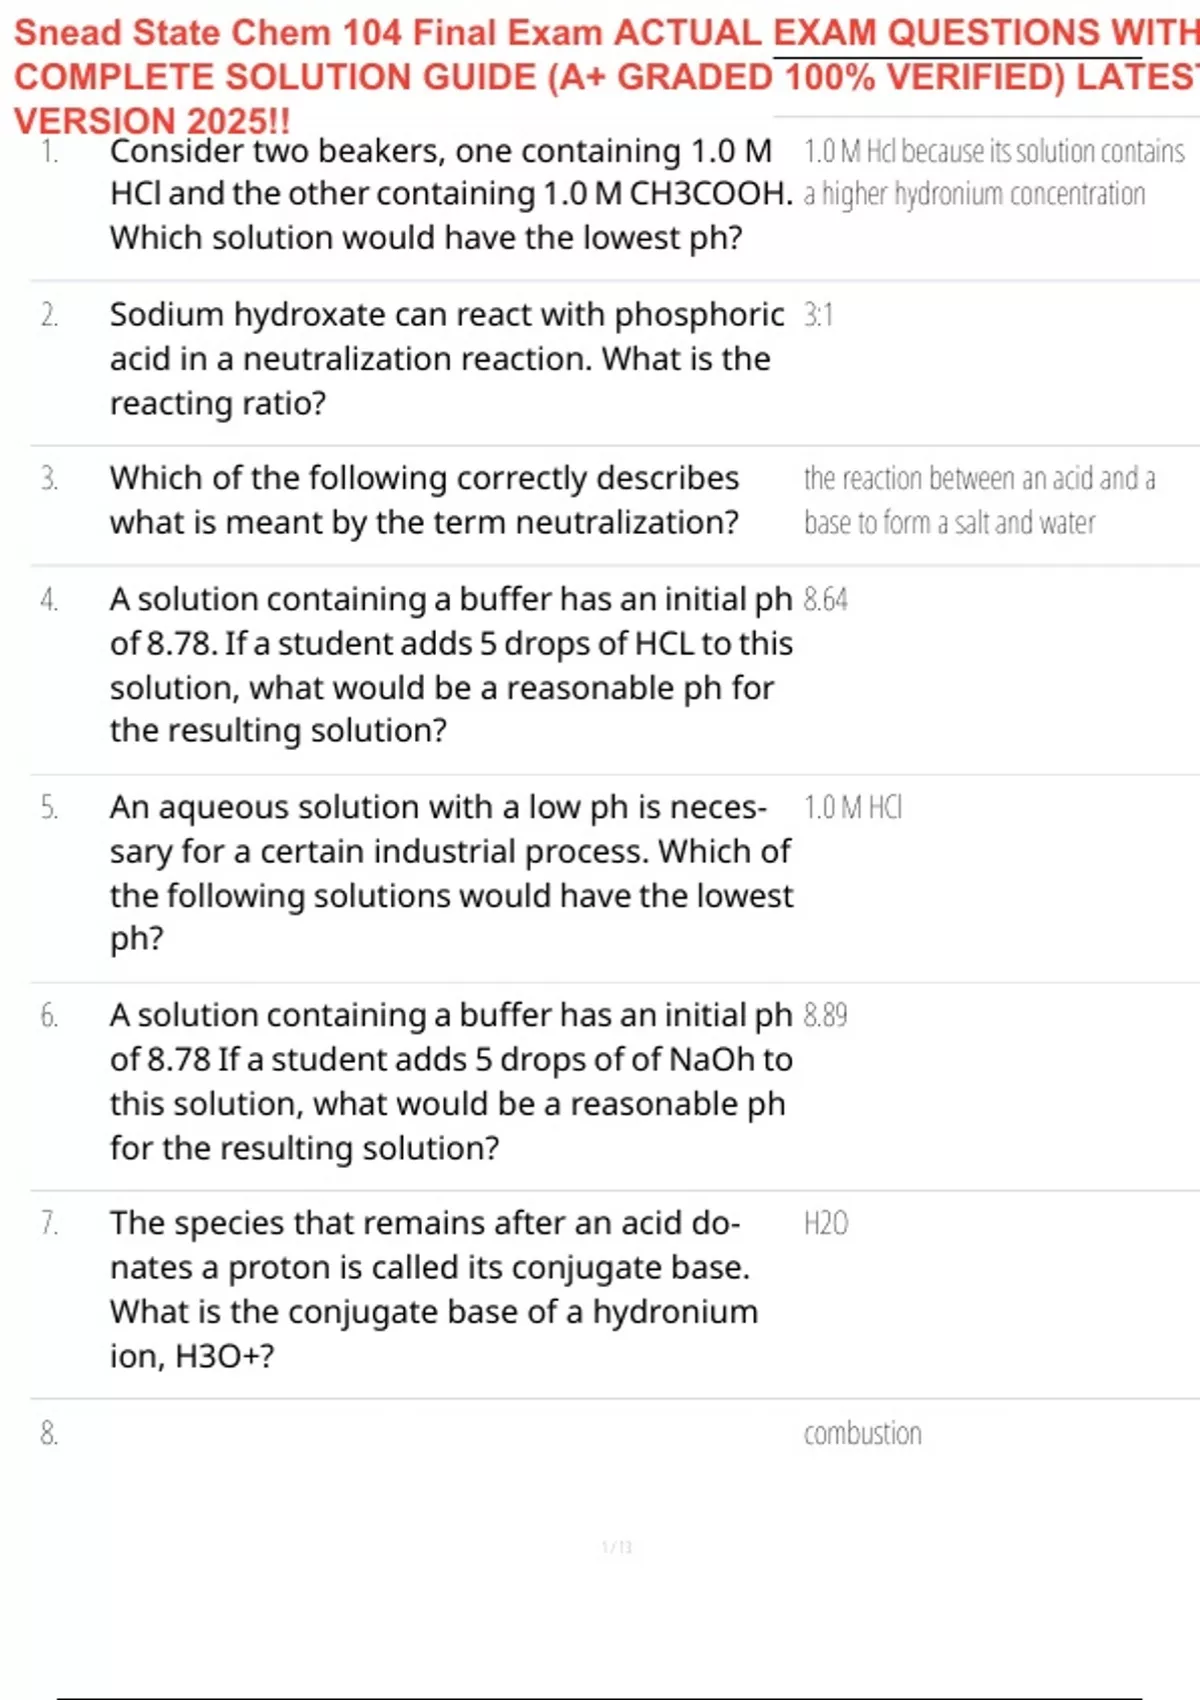Click the answer '8.89'
The width and height of the screenshot is (1200, 1700).
coord(825,1015)
